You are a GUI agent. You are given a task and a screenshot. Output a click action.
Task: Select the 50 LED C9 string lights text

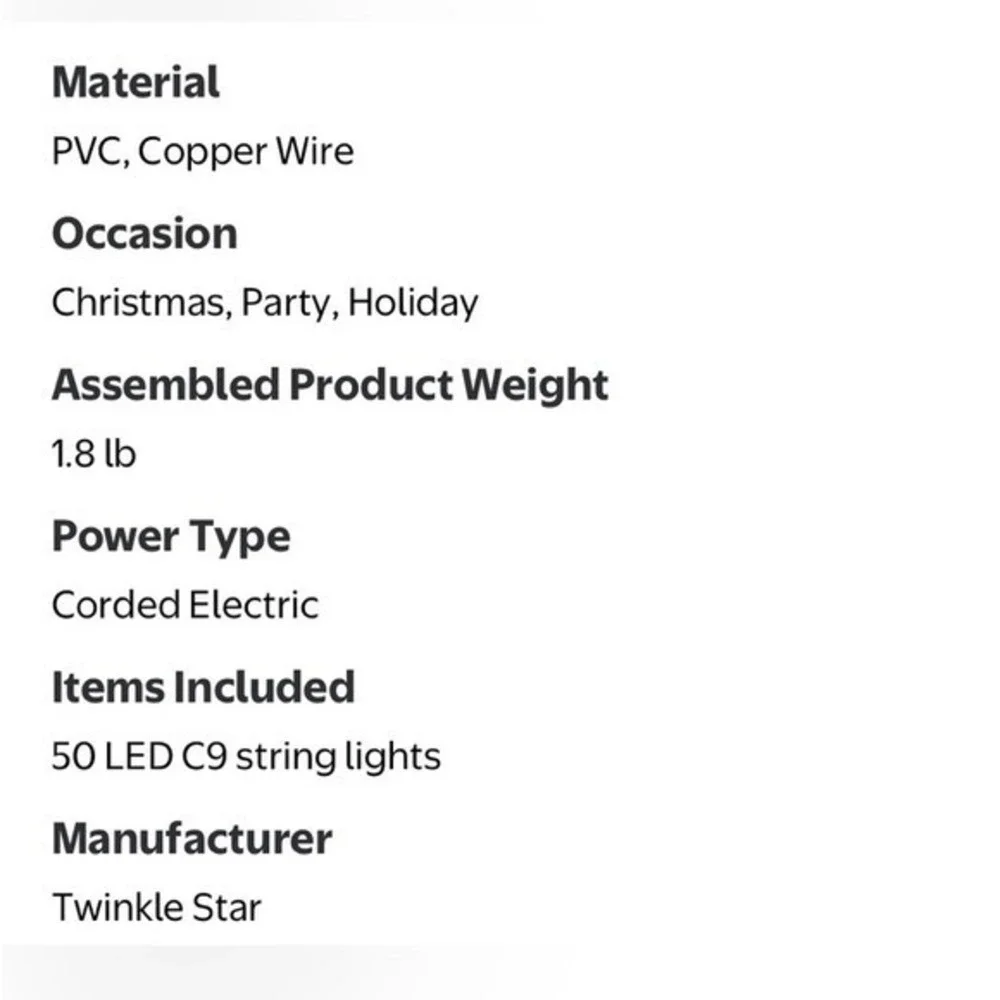(246, 758)
